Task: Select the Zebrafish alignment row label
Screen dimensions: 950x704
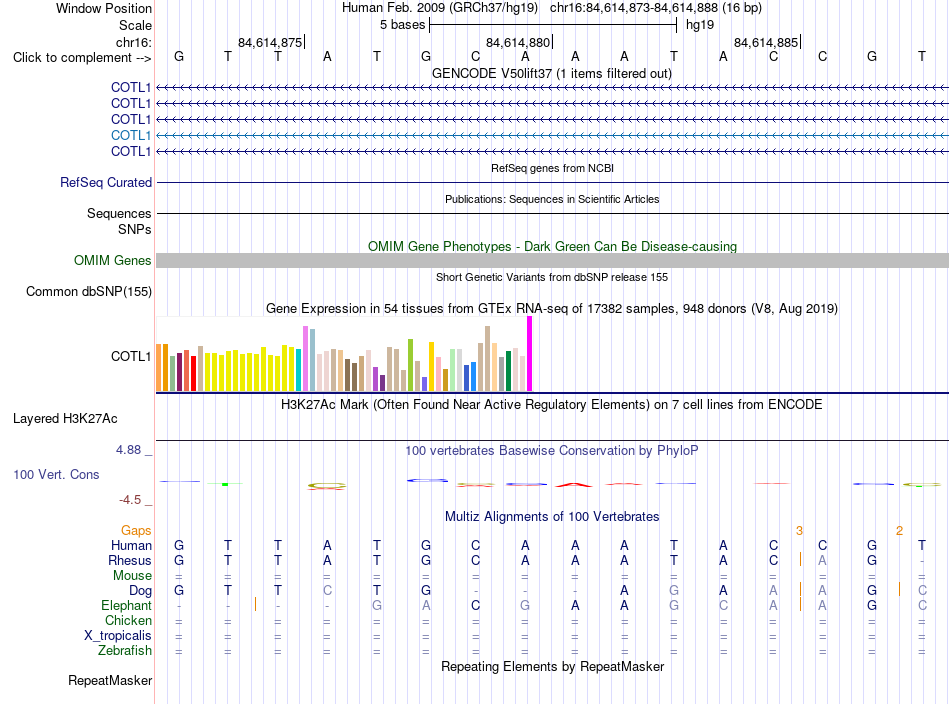Action: (x=125, y=650)
